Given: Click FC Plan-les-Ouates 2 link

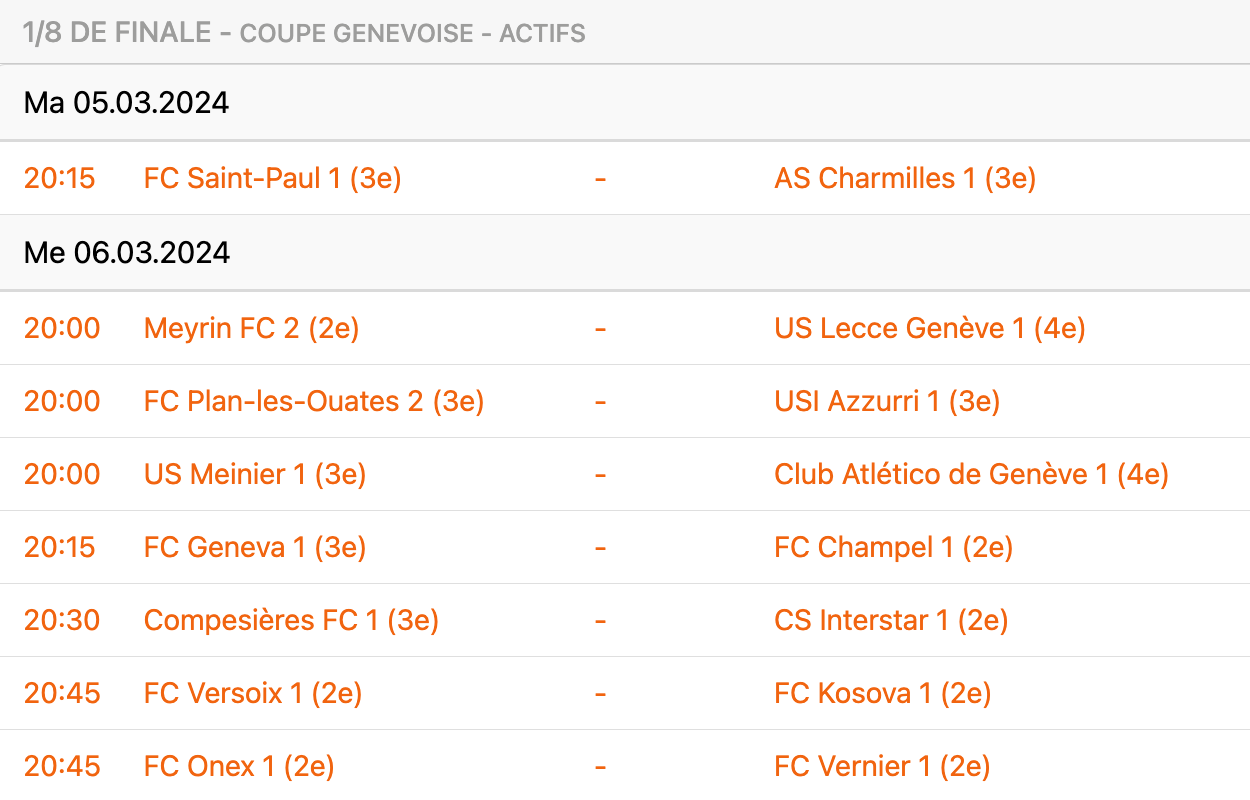Looking at the screenshot, I should coord(313,401).
